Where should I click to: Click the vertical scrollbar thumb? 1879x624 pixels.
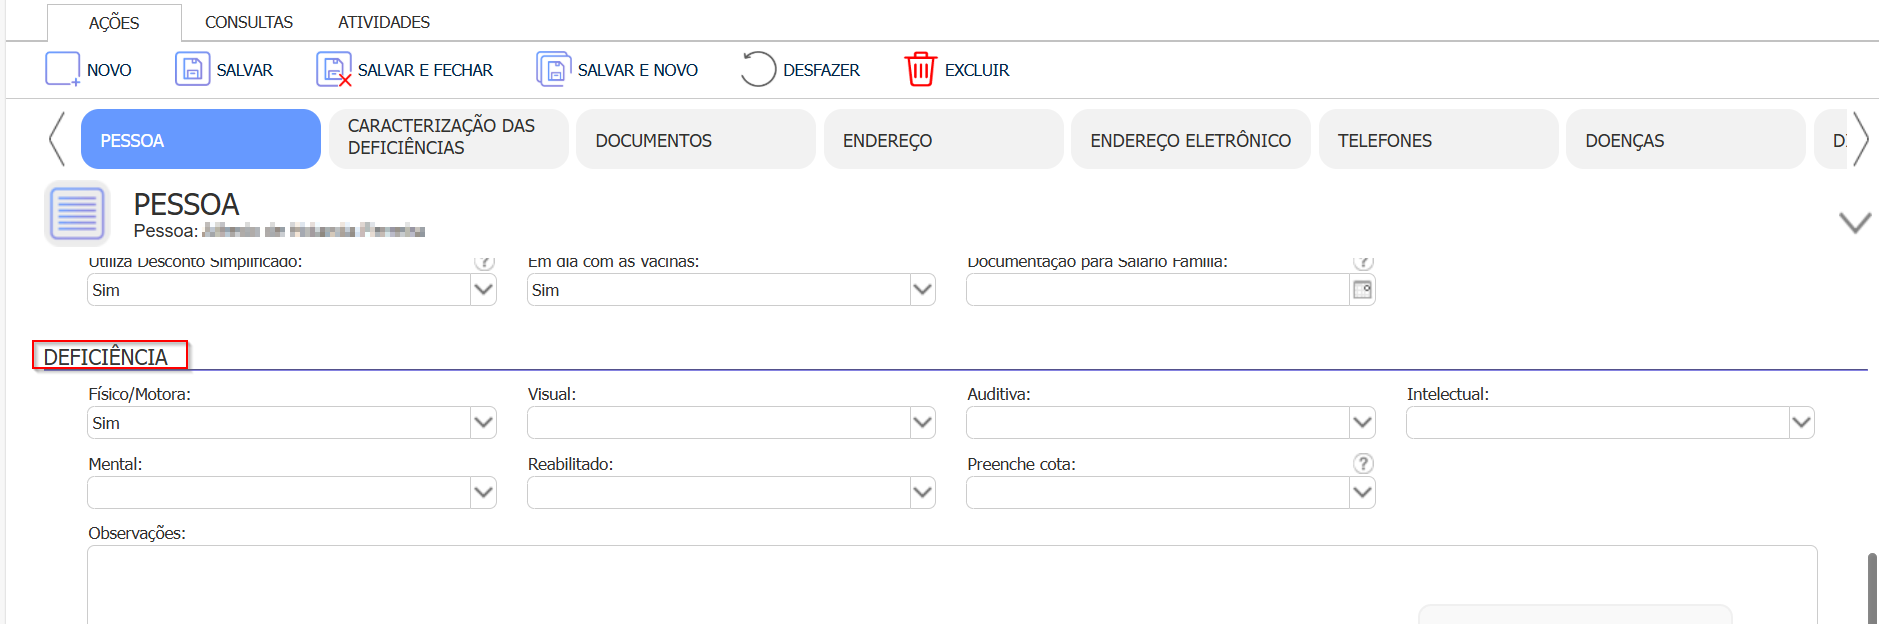point(1872,588)
